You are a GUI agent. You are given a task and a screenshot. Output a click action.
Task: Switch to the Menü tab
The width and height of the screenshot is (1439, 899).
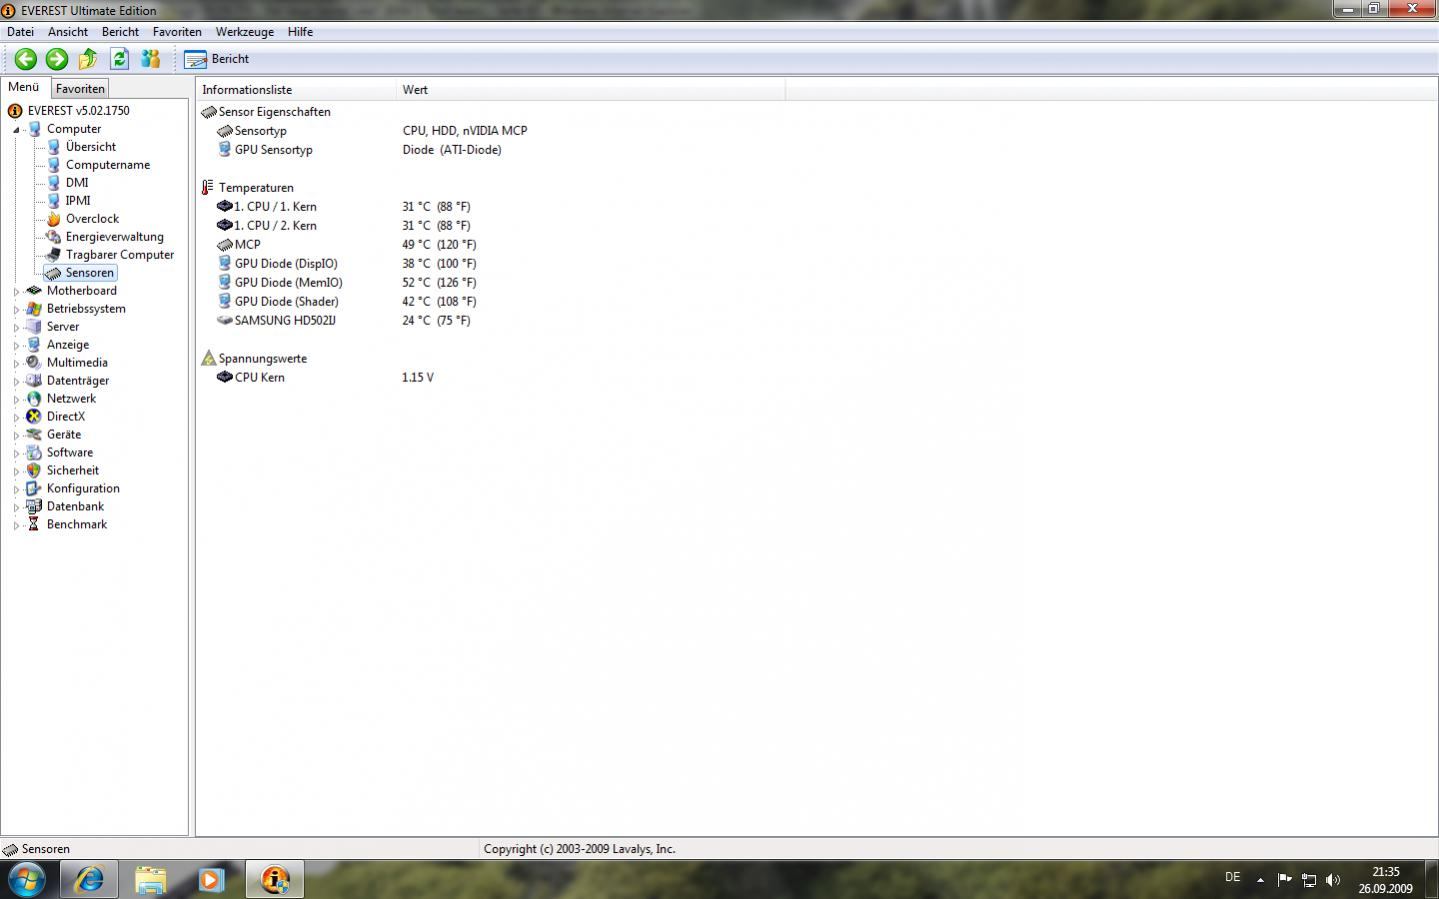(x=24, y=87)
